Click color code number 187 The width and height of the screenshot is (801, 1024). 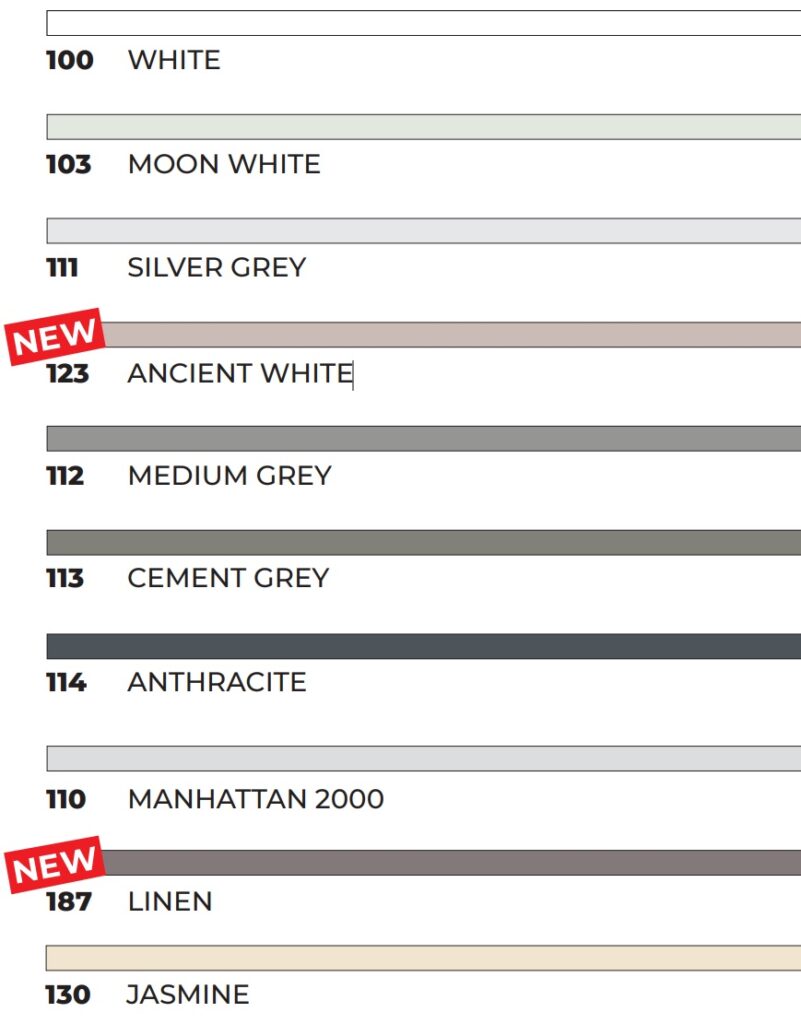69,902
